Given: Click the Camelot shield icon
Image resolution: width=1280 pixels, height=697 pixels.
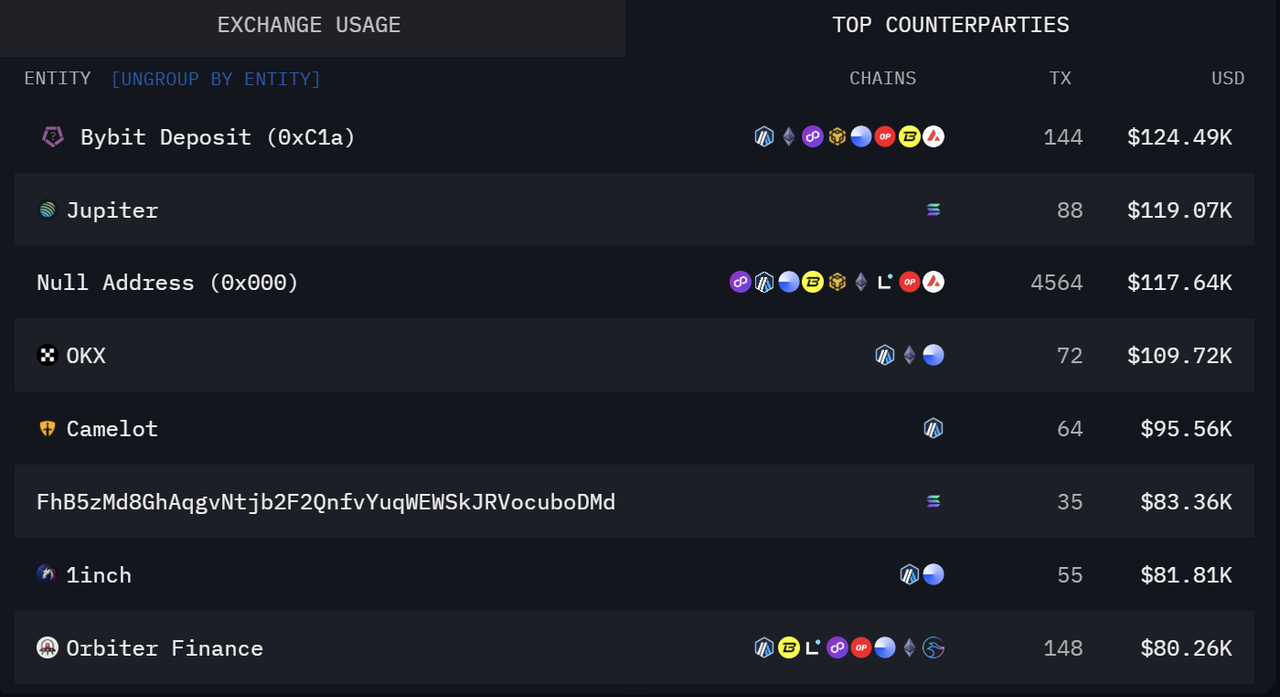Looking at the screenshot, I should [x=47, y=429].
